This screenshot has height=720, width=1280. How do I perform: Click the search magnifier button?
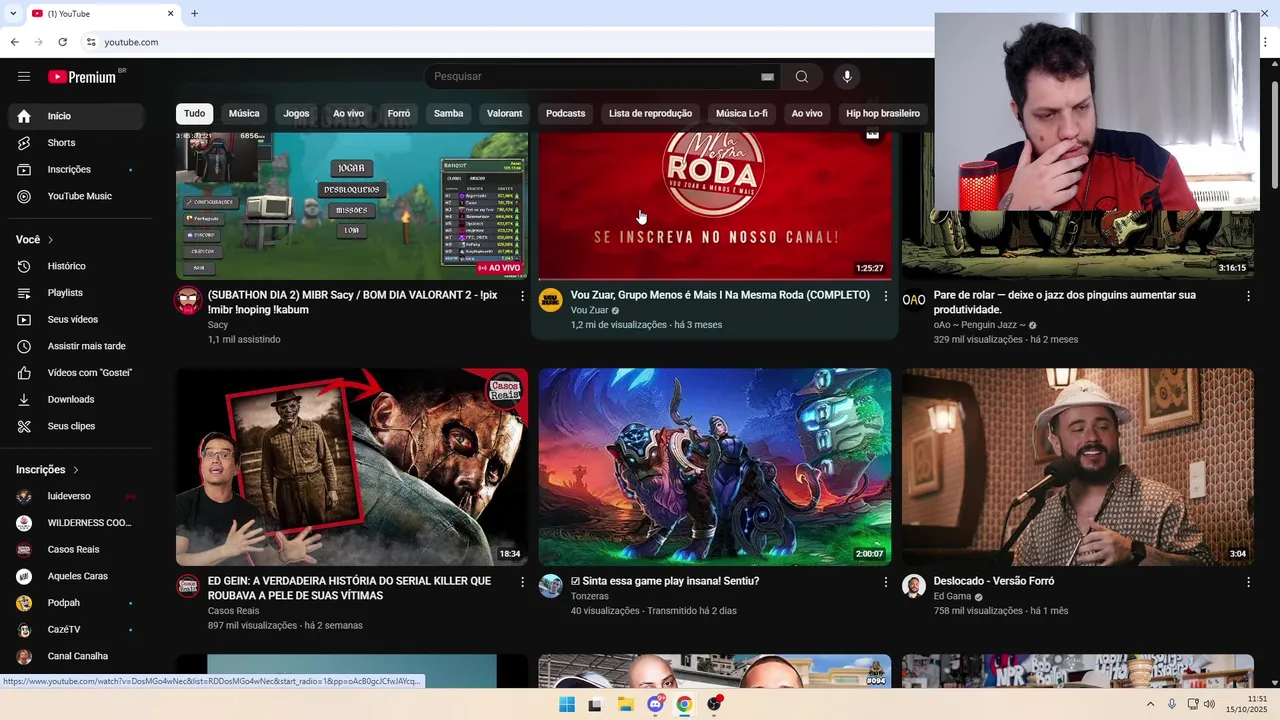coord(802,77)
